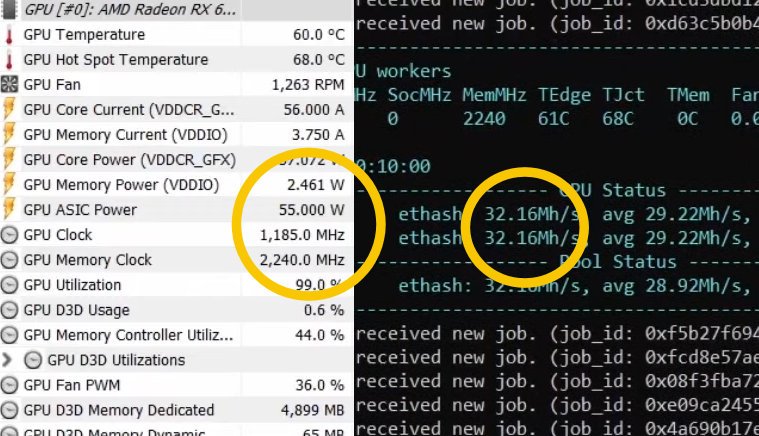This screenshot has height=436, width=759.
Task: Click the gauge icon for GPU Fan PWM
Action: (x=11, y=385)
